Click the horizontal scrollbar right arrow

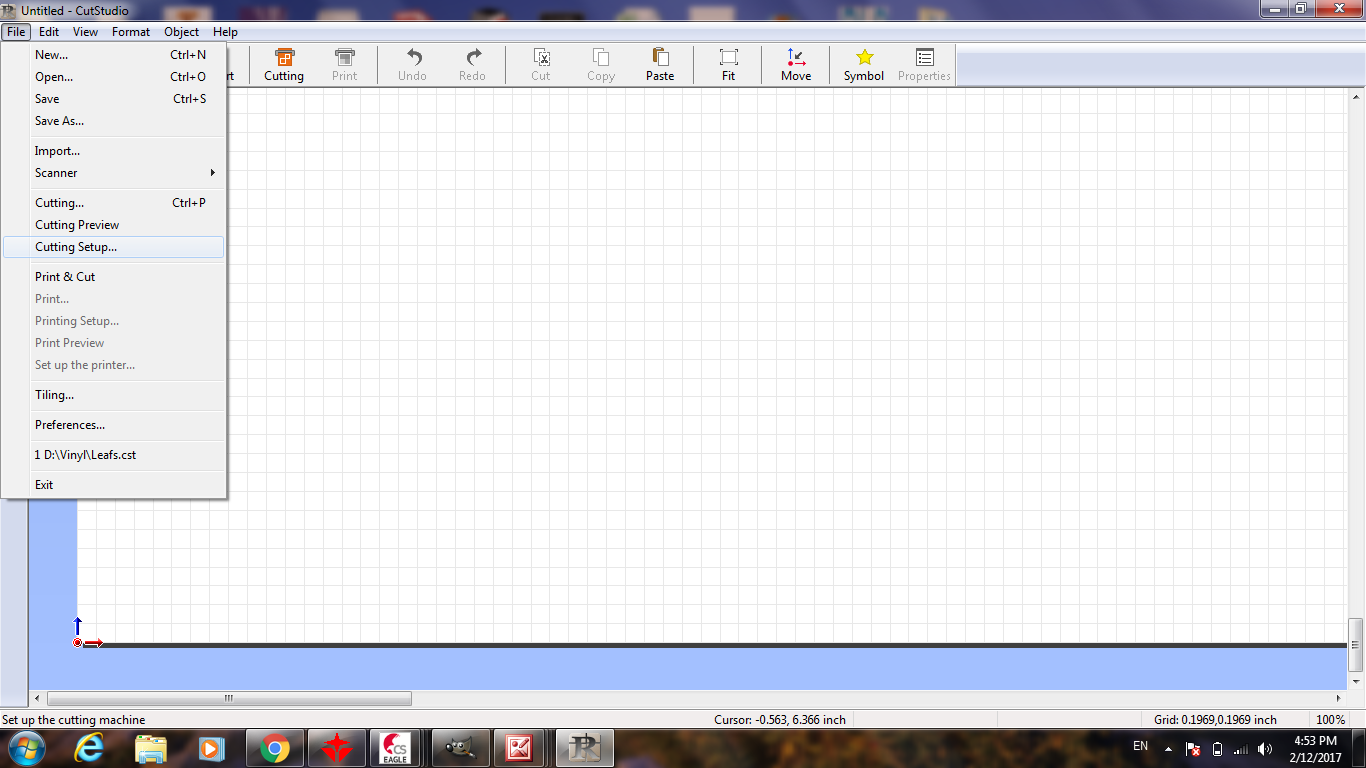tap(1339, 698)
